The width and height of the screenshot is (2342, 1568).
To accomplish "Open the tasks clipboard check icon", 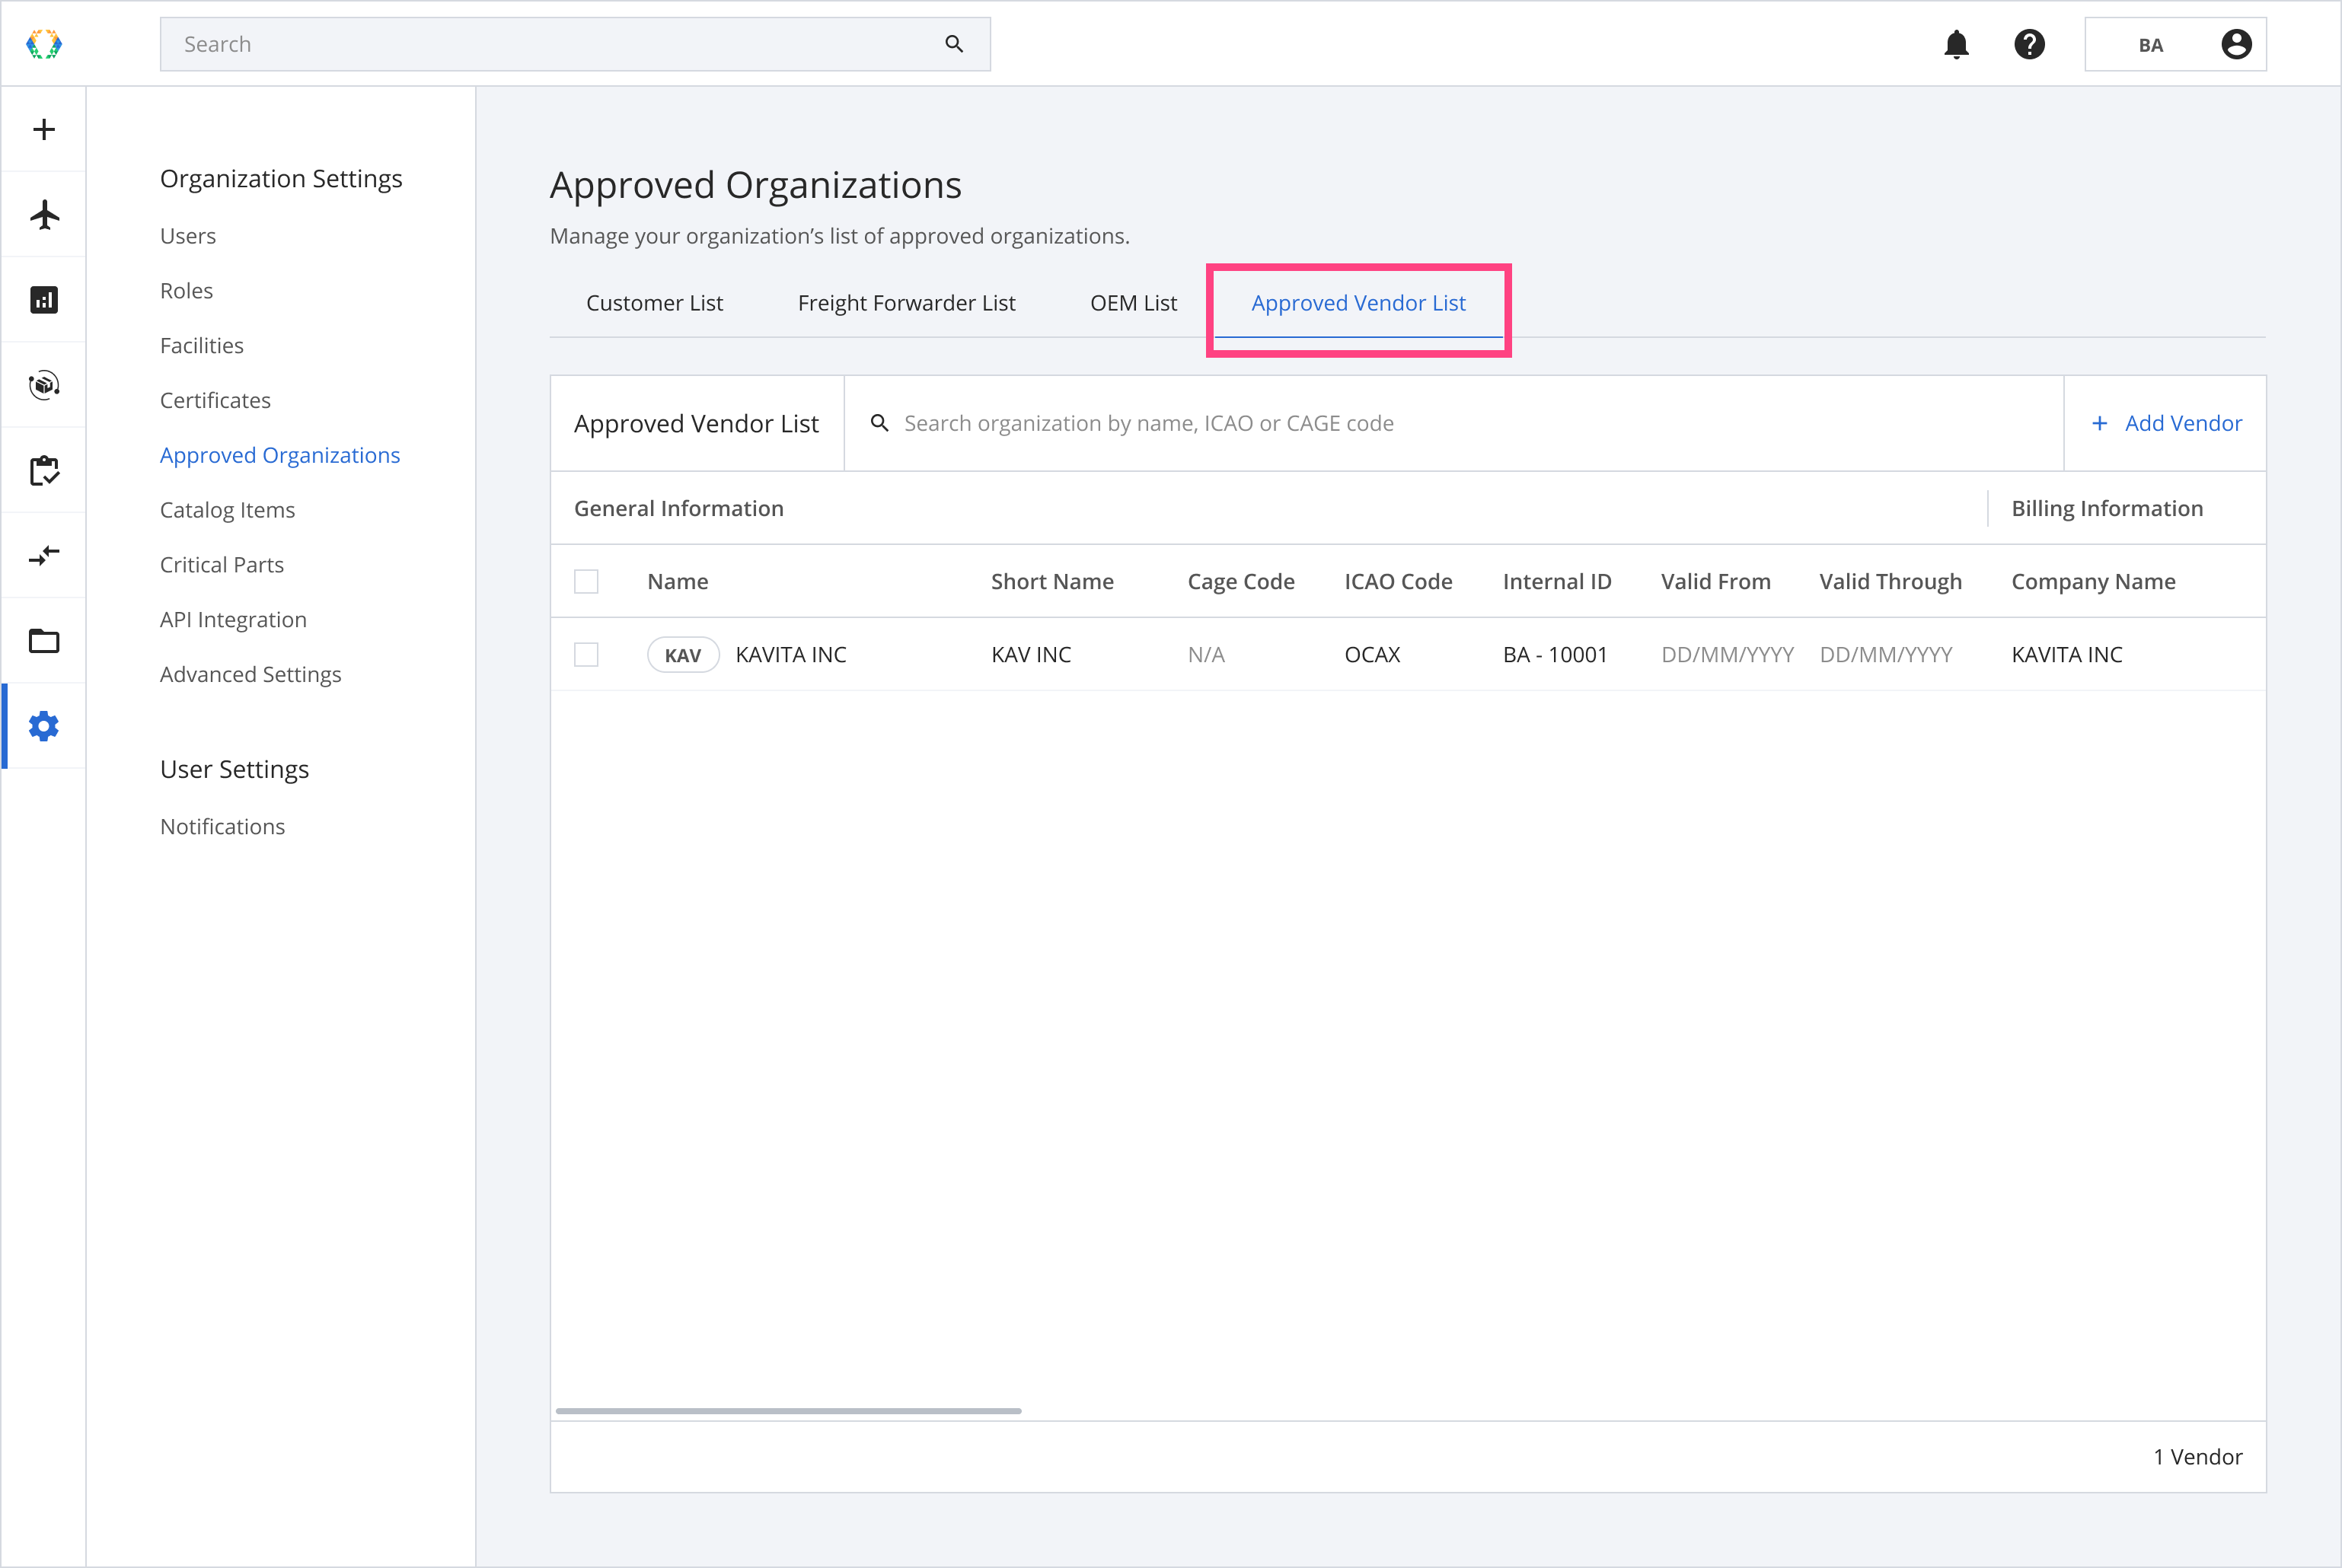I will click(44, 470).
